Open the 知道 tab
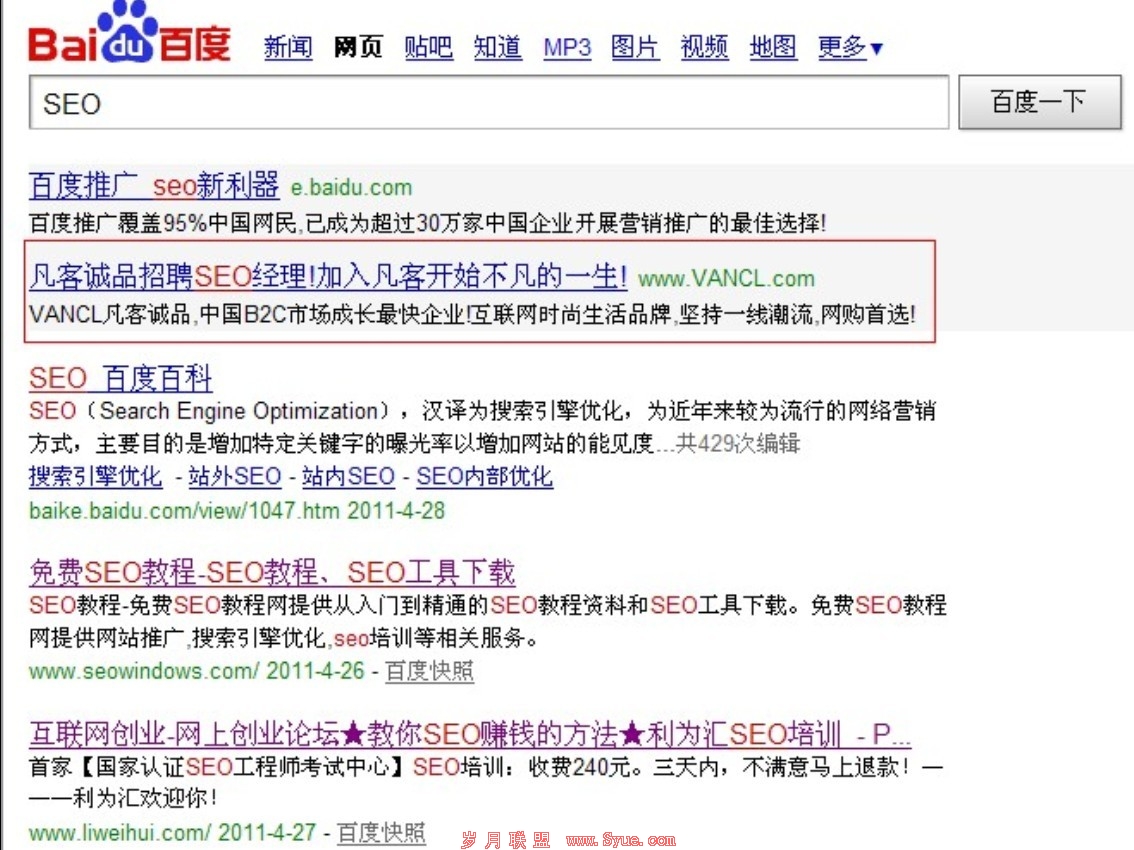The height and width of the screenshot is (850, 1134). coord(498,48)
